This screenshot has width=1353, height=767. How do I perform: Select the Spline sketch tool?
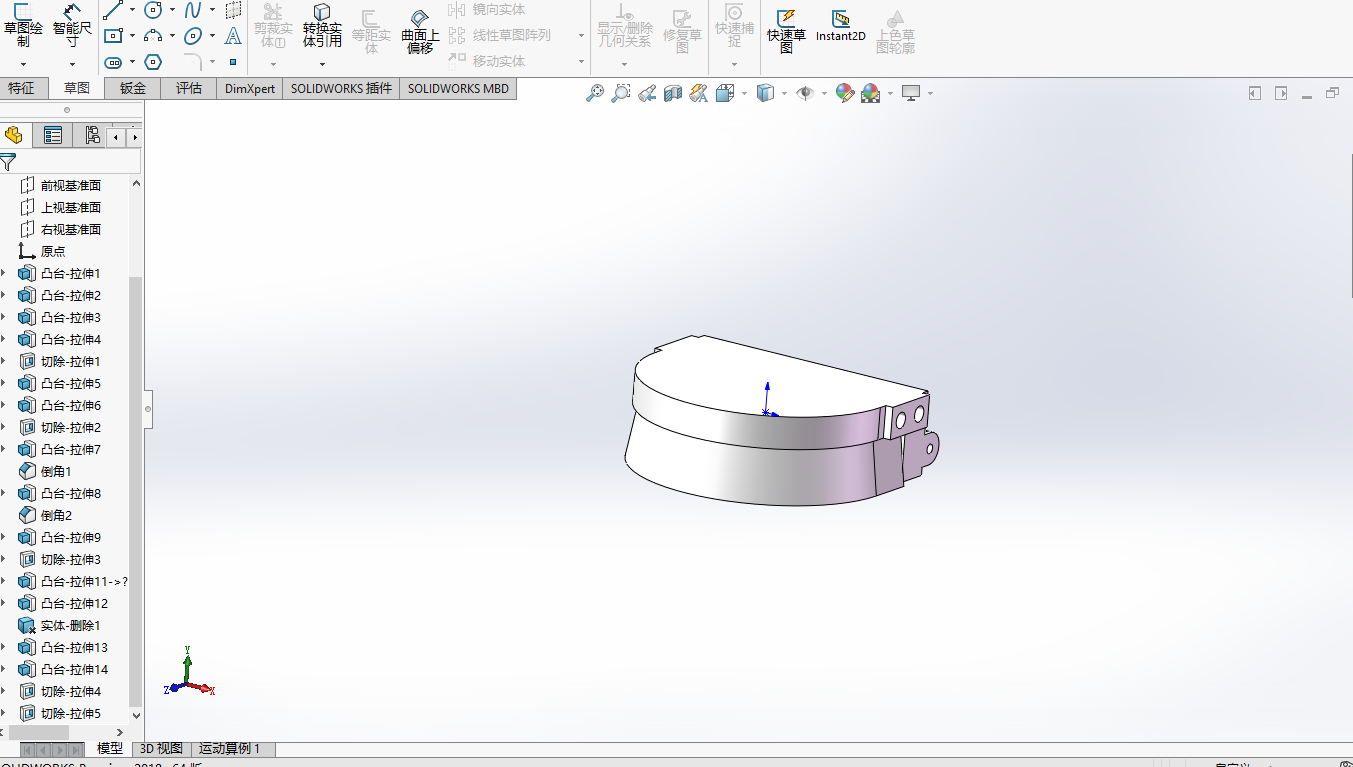[193, 10]
